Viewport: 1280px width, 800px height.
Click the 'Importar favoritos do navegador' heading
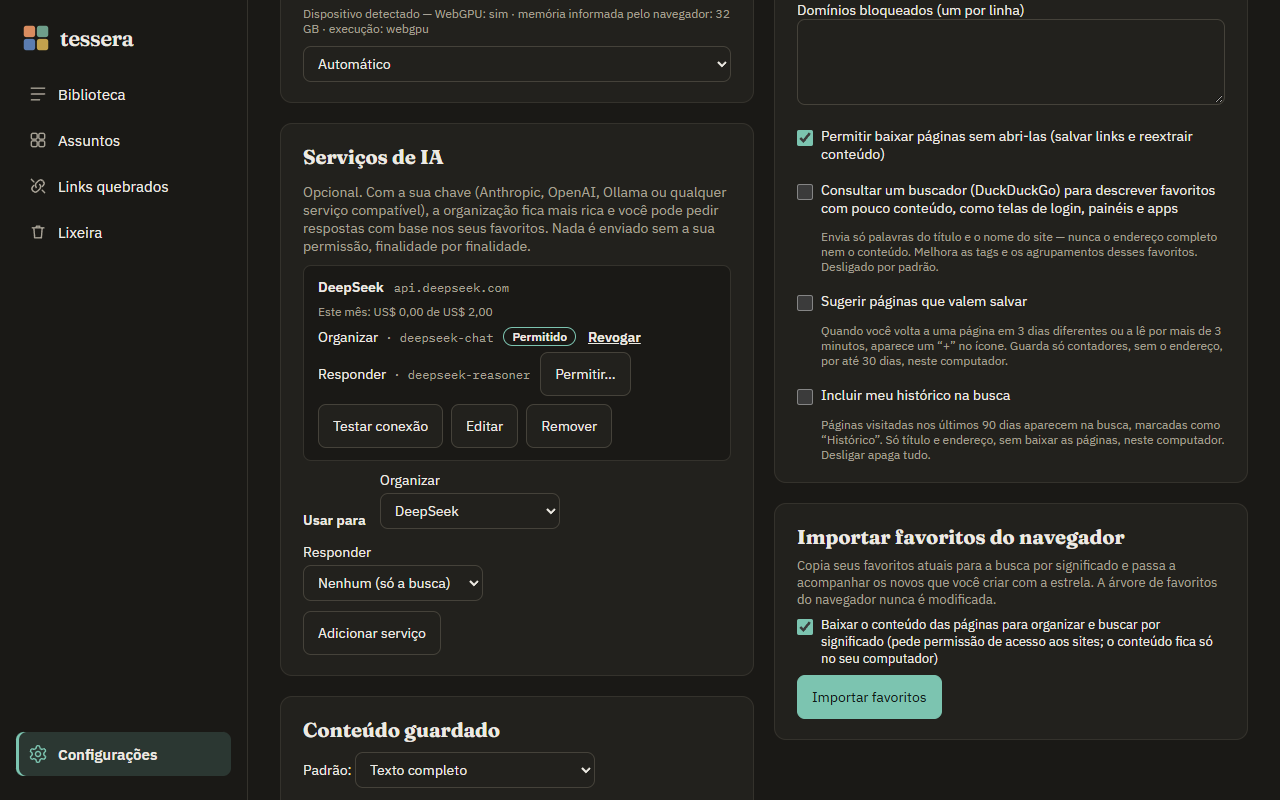(961, 538)
